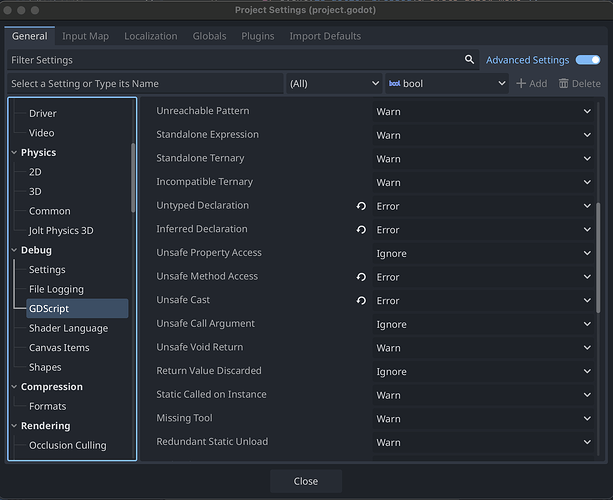The width and height of the screenshot is (613, 500).
Task: Select Formats under Compression
Action: click(x=47, y=406)
